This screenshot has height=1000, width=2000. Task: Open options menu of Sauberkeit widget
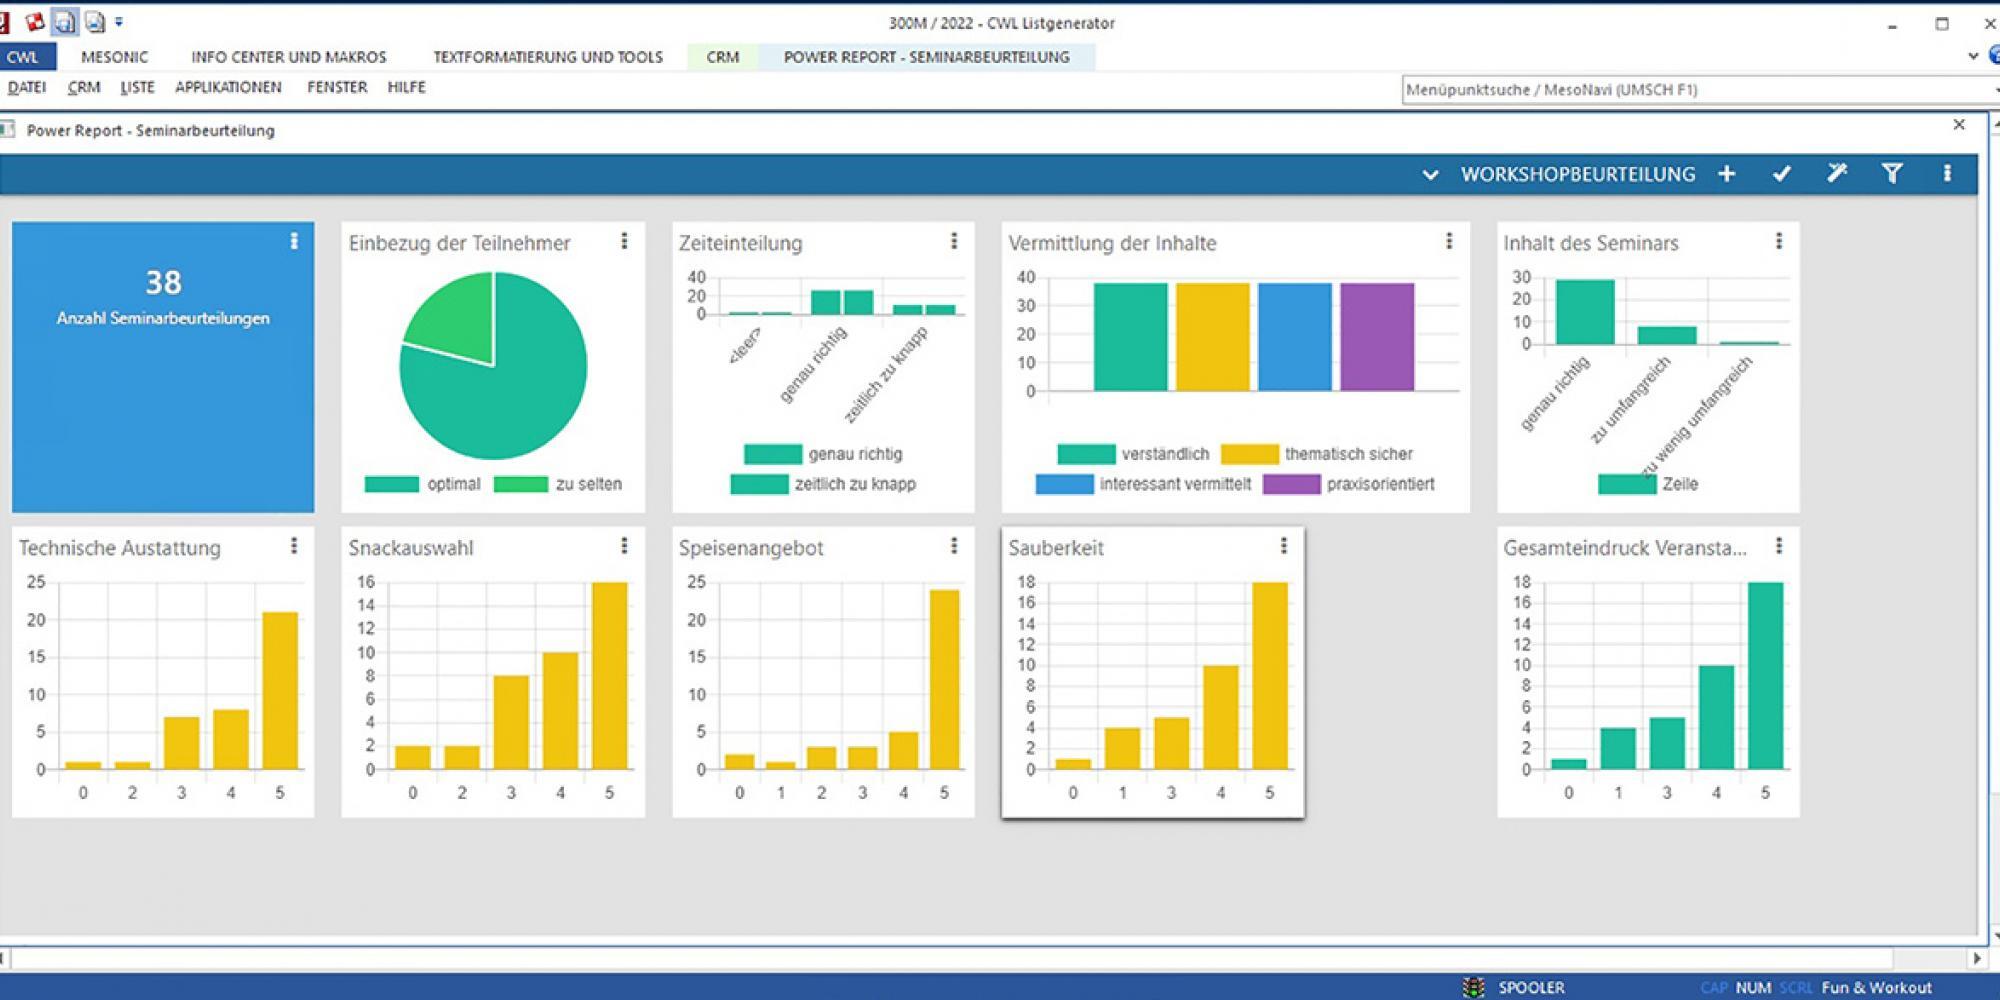pos(1284,546)
